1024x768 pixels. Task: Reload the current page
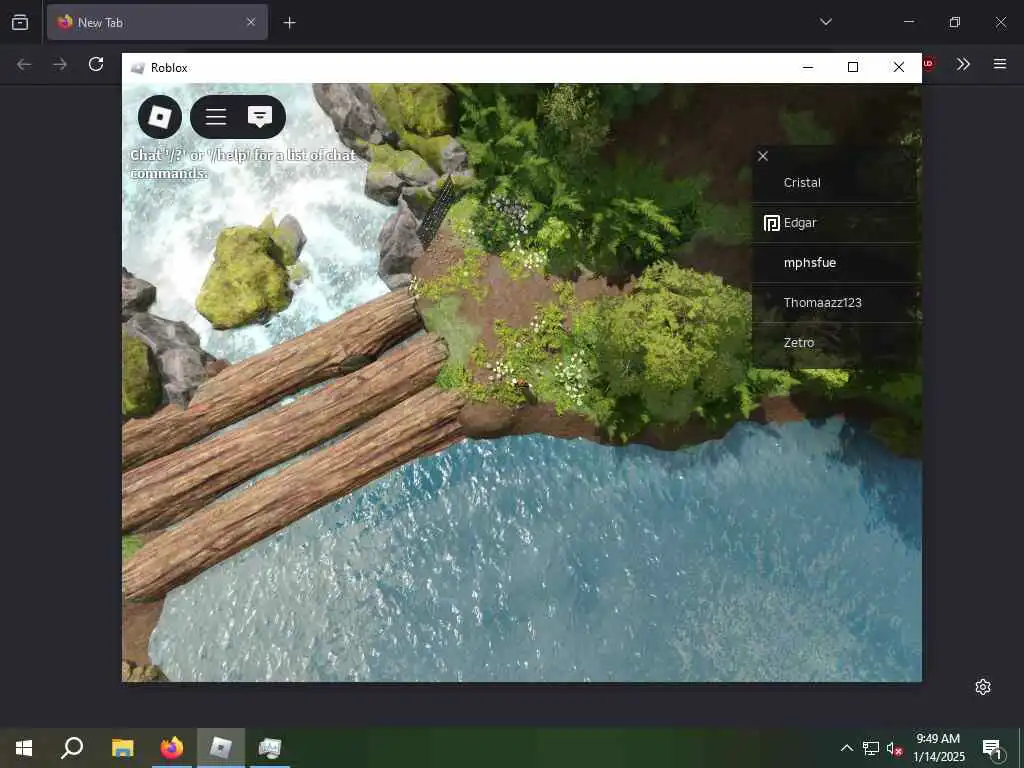pos(96,64)
